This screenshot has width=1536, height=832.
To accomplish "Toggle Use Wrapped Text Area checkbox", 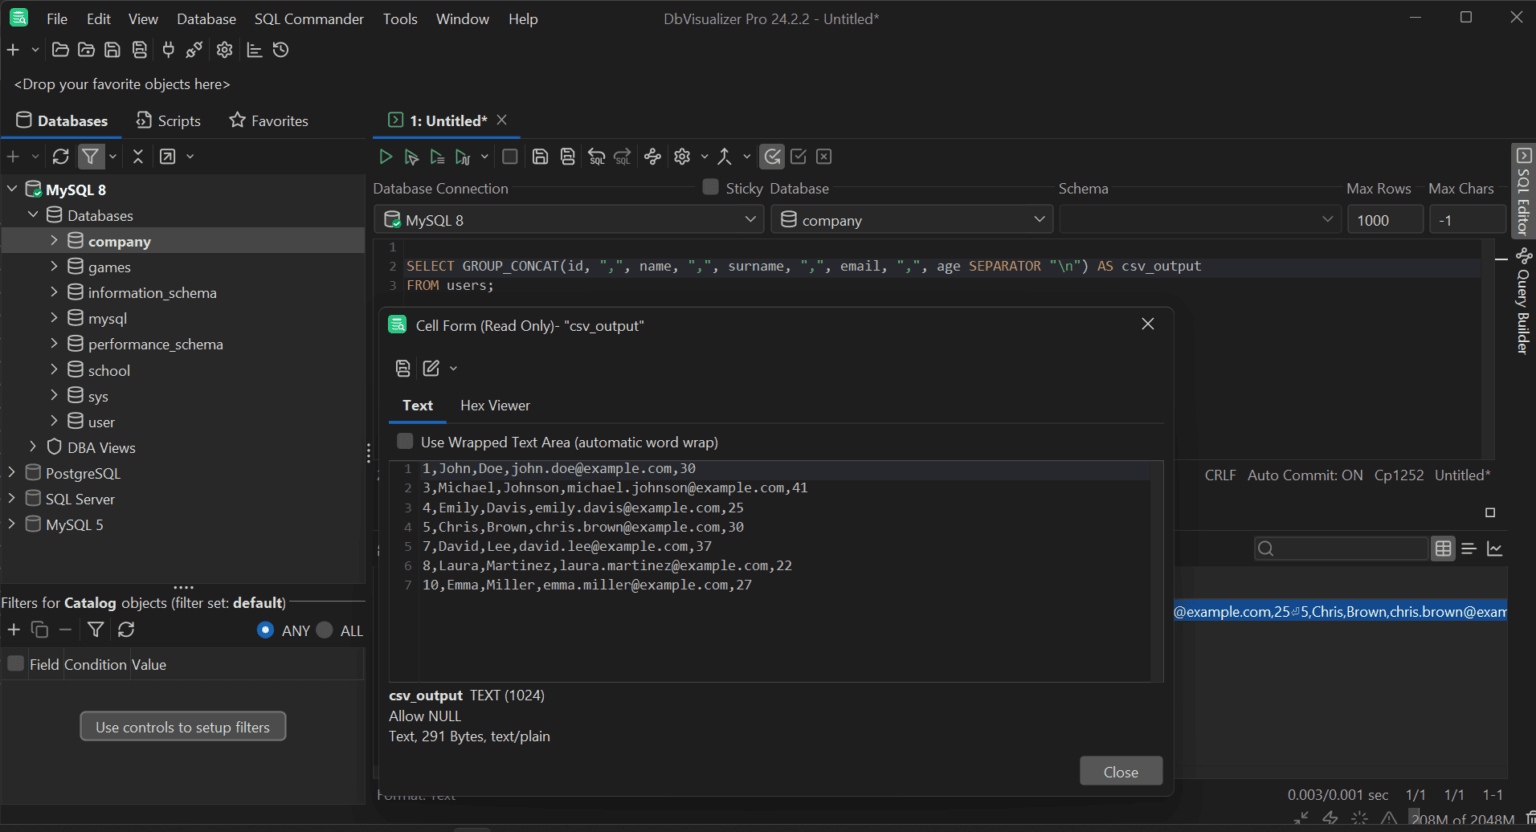I will [x=405, y=441].
